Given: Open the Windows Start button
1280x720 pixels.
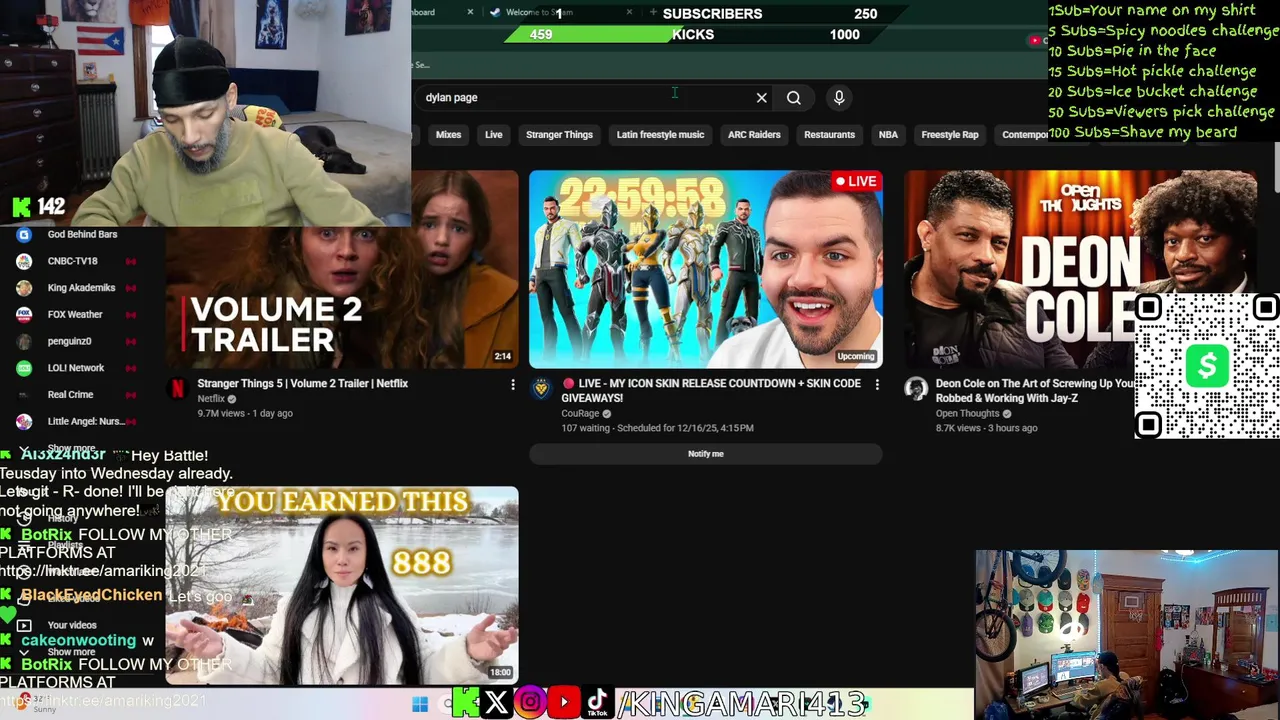Looking at the screenshot, I should pyautogui.click(x=420, y=704).
